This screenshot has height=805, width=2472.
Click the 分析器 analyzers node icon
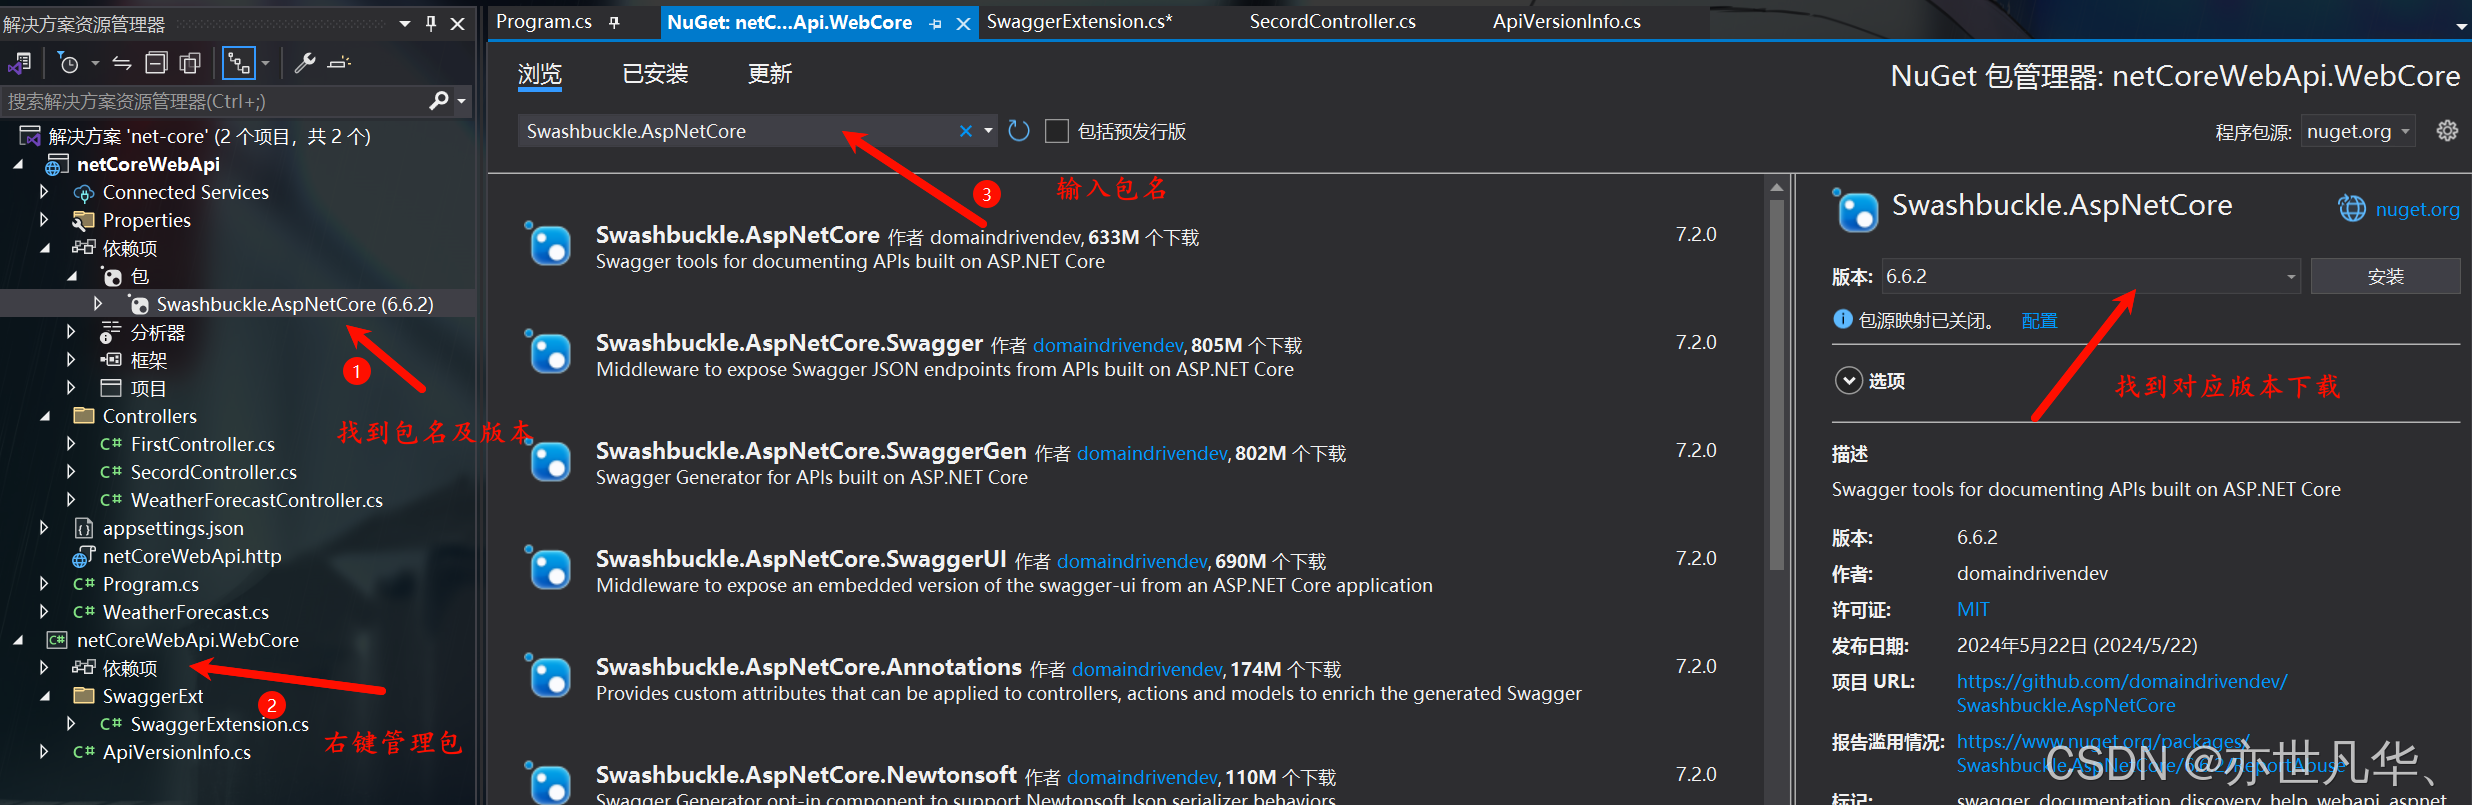pyautogui.click(x=111, y=333)
